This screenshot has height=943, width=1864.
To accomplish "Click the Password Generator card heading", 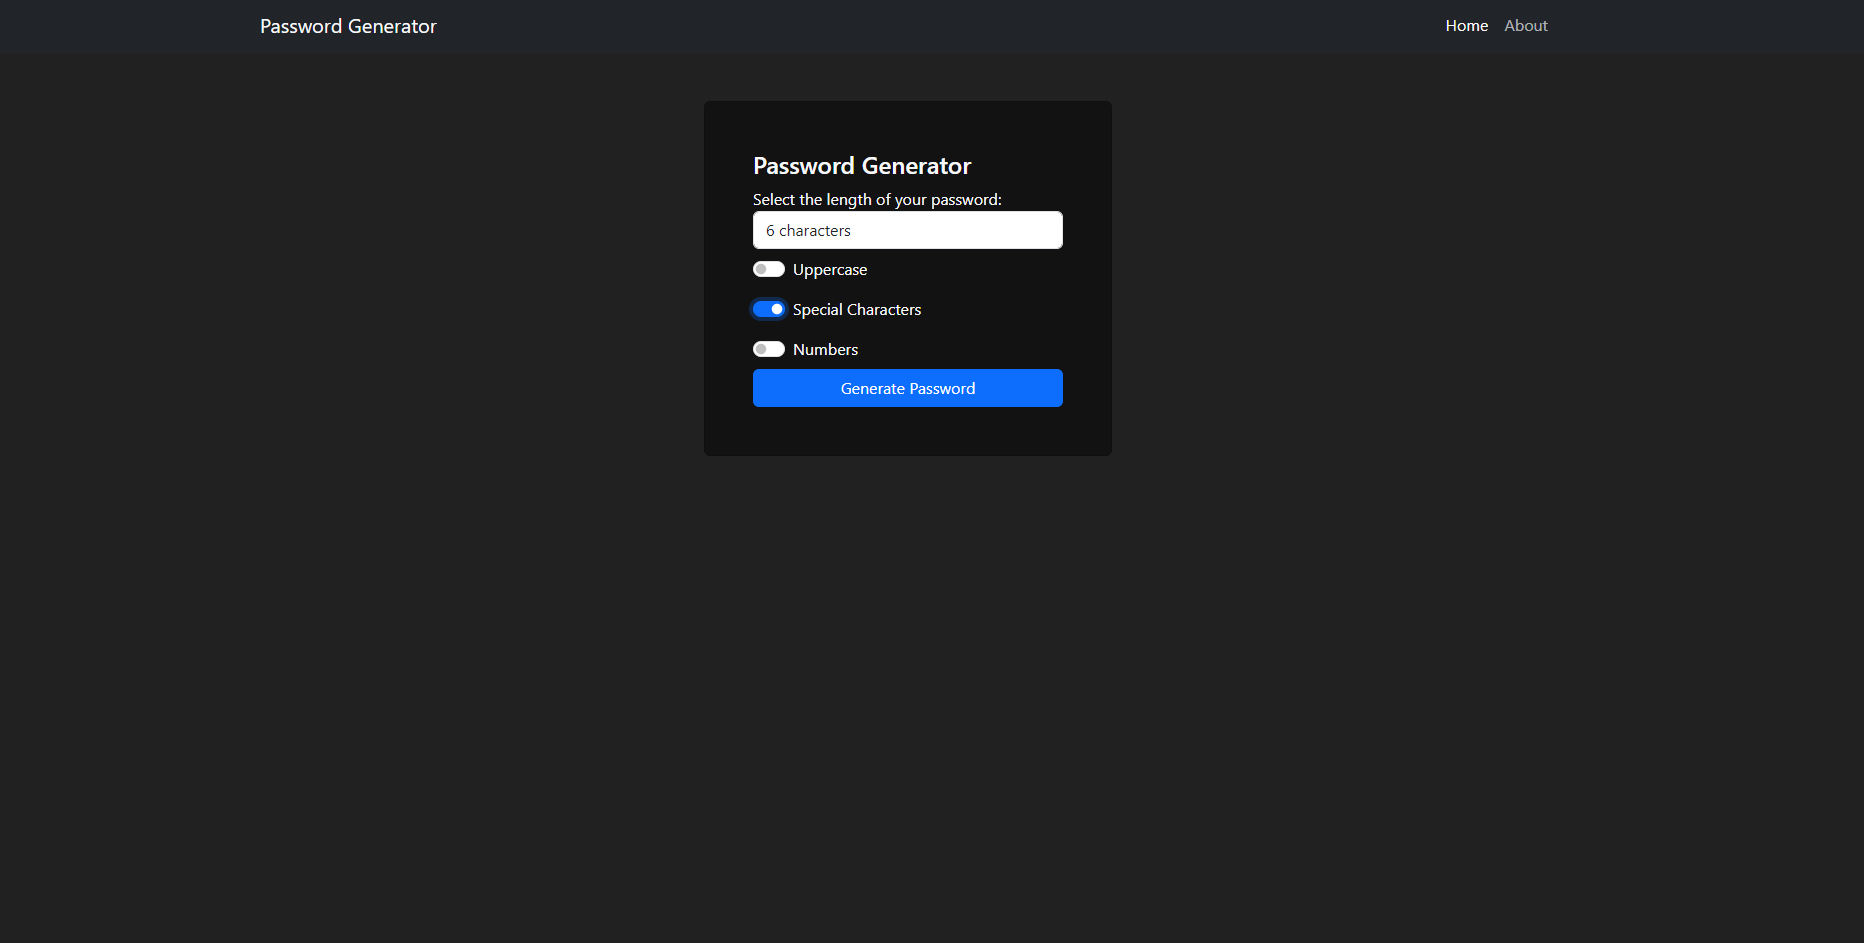I will [x=862, y=166].
